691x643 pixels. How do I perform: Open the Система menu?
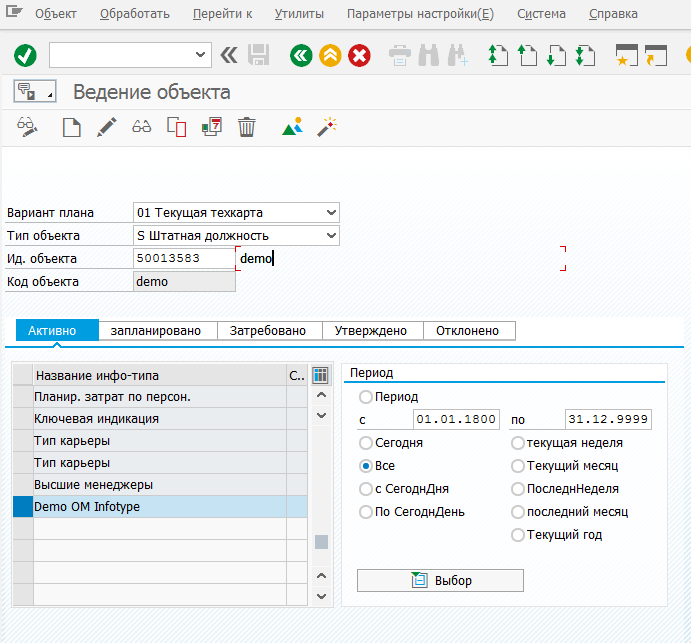pyautogui.click(x=541, y=14)
